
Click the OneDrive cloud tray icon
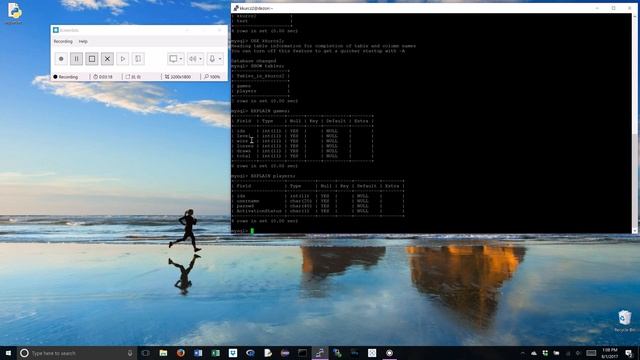(x=534, y=353)
